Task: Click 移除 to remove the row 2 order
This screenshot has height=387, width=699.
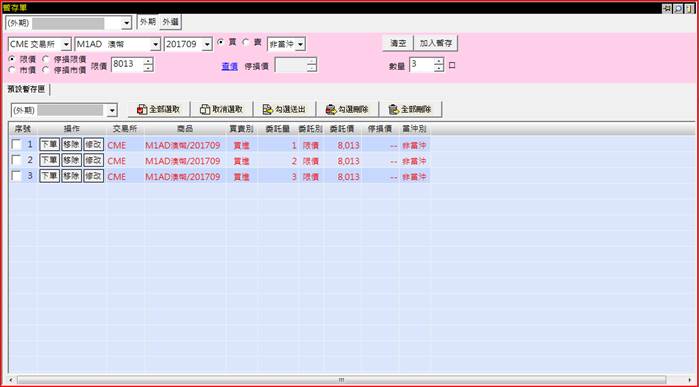Action: (71, 160)
